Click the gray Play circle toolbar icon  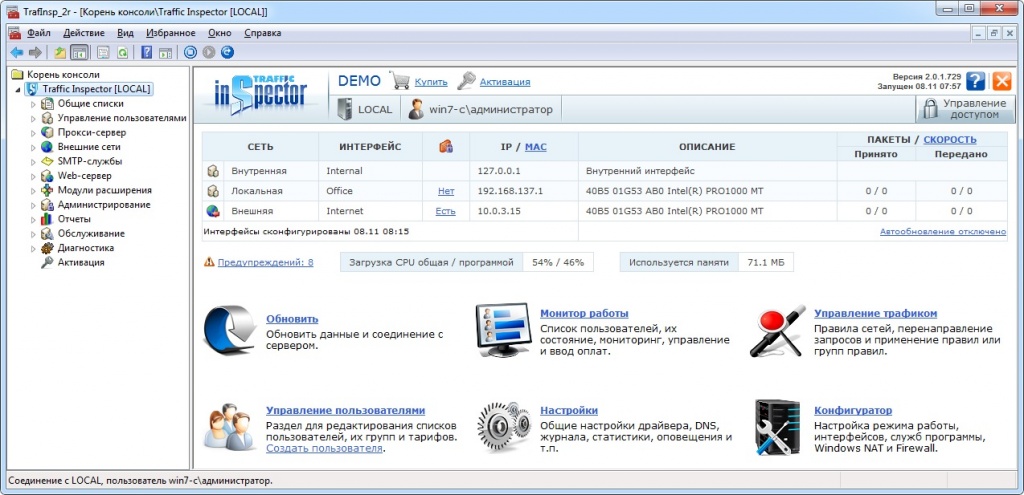(x=208, y=52)
